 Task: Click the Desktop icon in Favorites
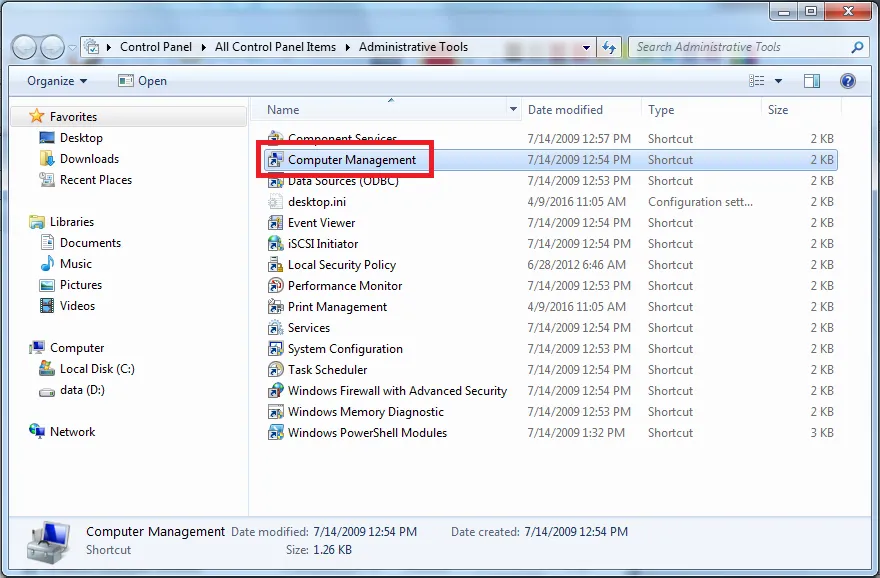[x=47, y=137]
